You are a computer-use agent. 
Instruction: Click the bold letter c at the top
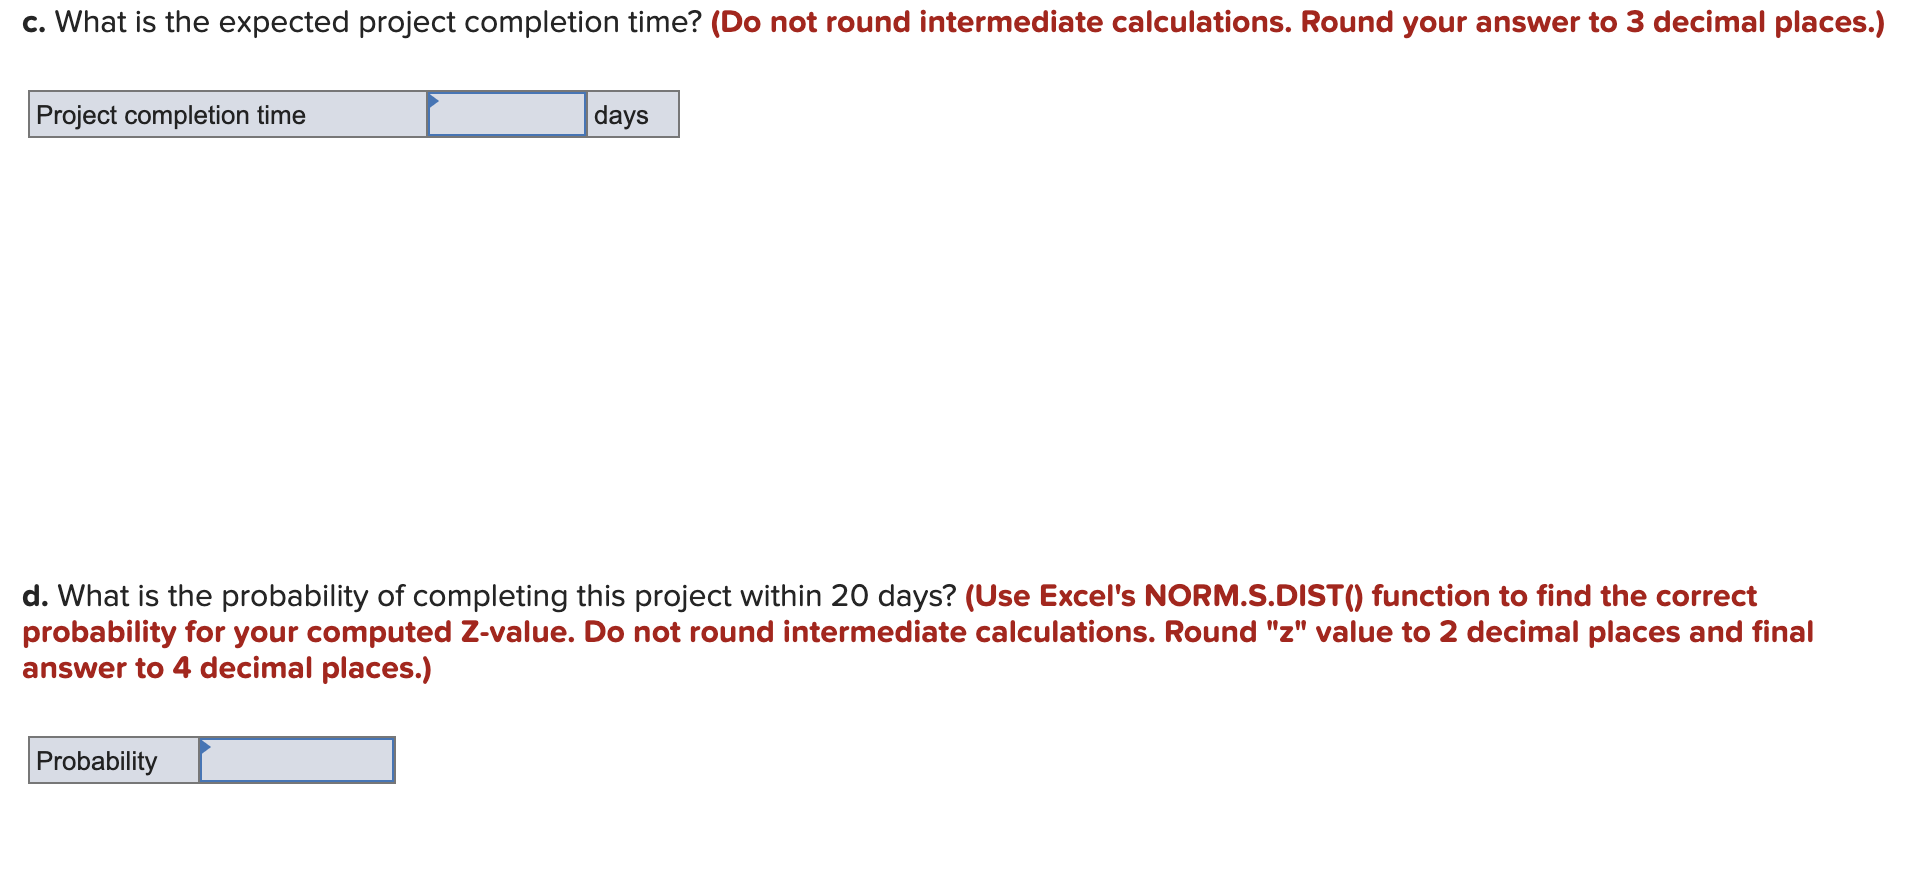pos(33,21)
